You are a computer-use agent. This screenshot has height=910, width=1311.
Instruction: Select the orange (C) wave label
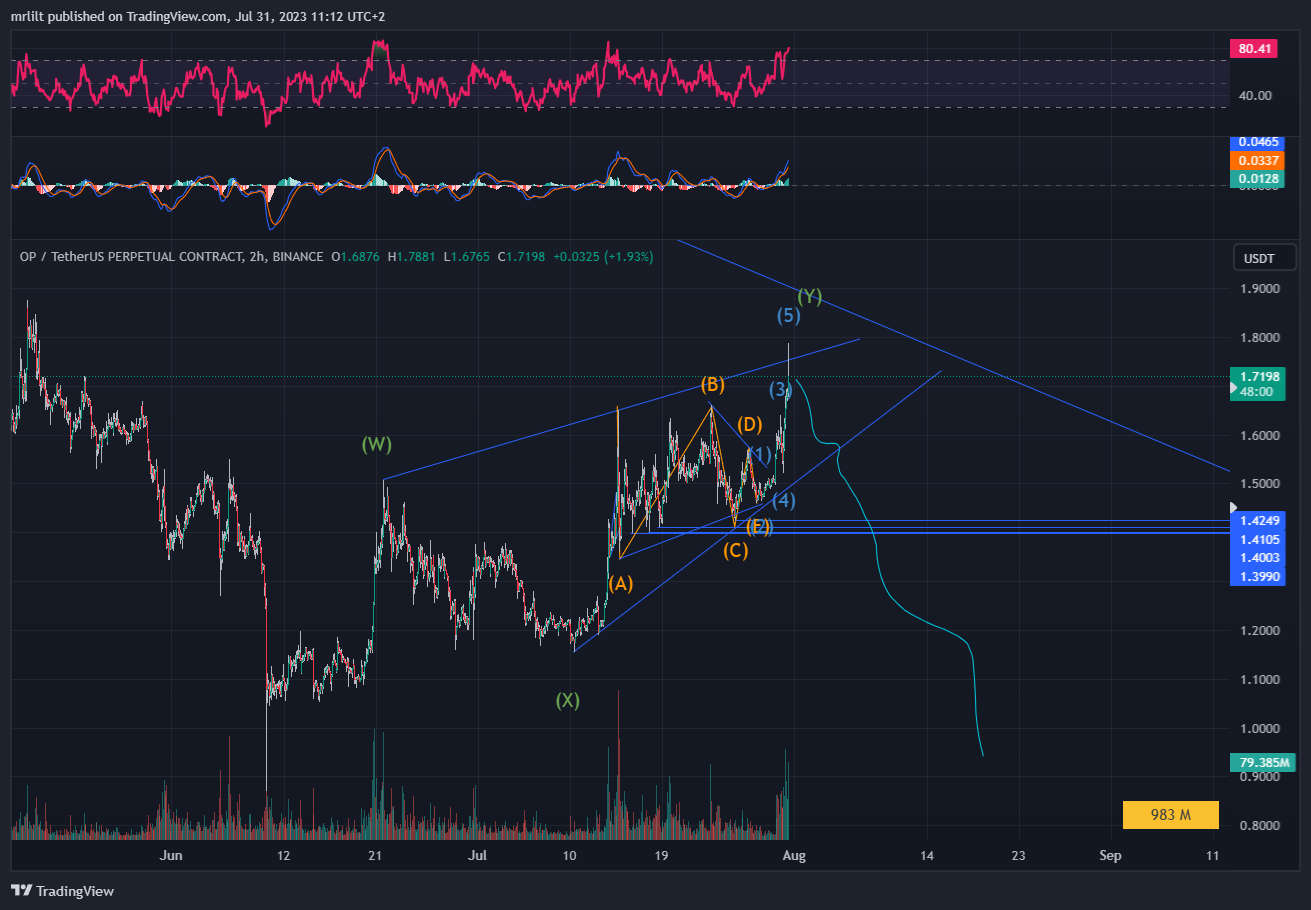pos(736,550)
